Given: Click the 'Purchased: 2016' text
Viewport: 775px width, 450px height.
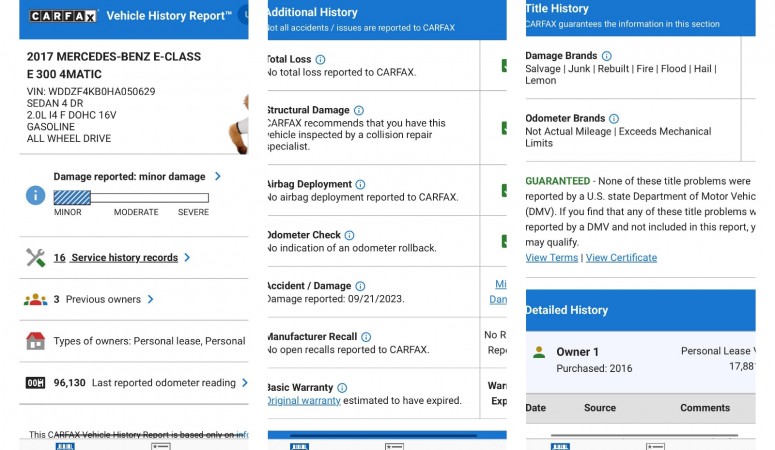Looking at the screenshot, I should click(x=594, y=368).
